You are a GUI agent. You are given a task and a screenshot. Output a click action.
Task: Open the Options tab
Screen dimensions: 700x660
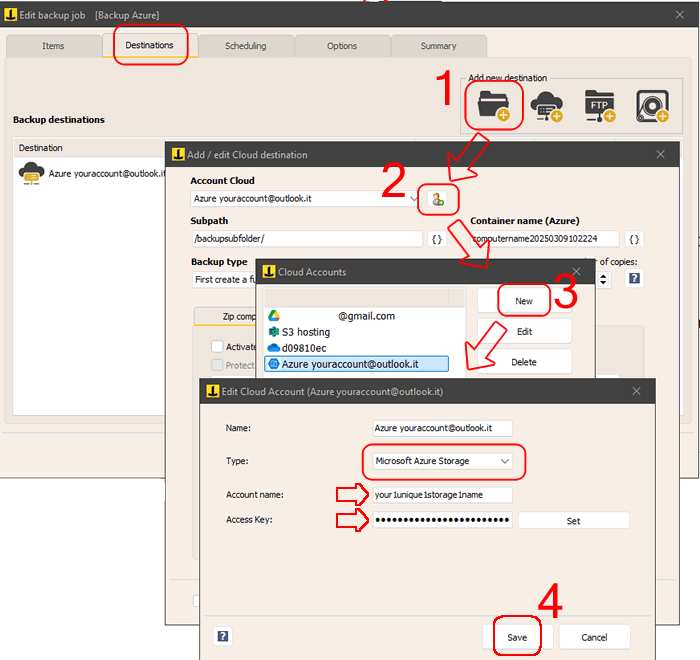click(x=342, y=46)
